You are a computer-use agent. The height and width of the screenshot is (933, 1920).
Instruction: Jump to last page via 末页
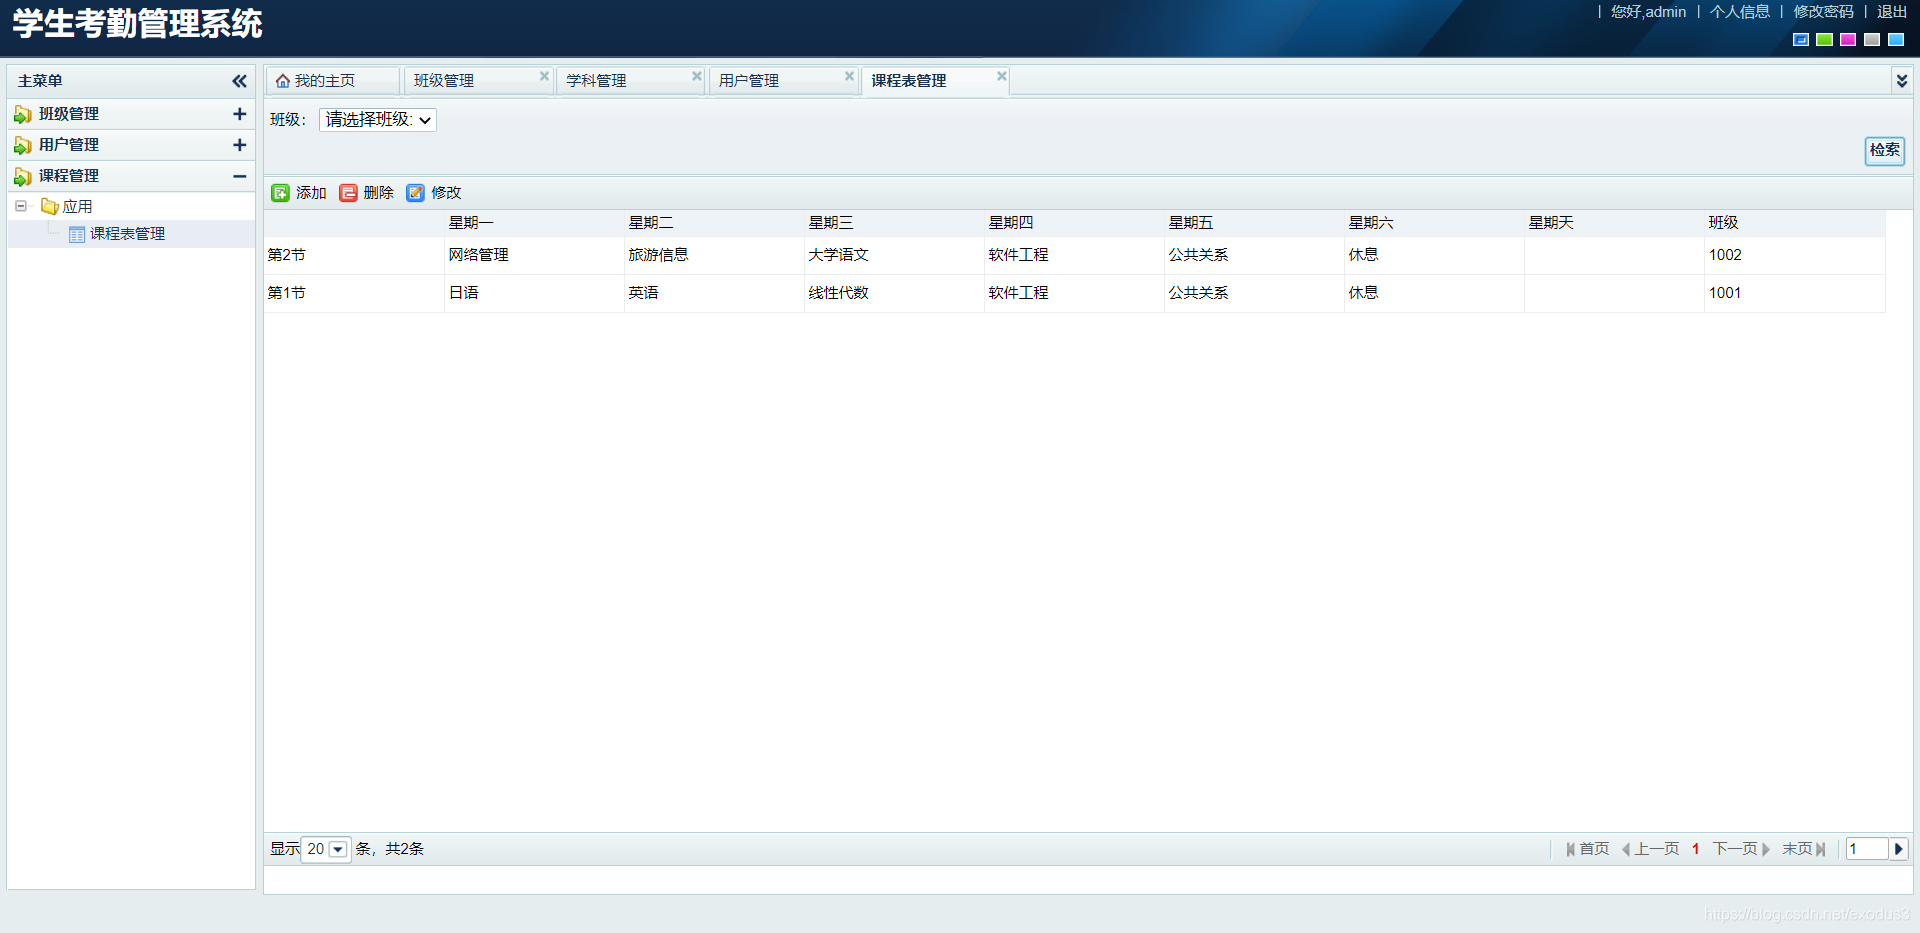click(1804, 849)
